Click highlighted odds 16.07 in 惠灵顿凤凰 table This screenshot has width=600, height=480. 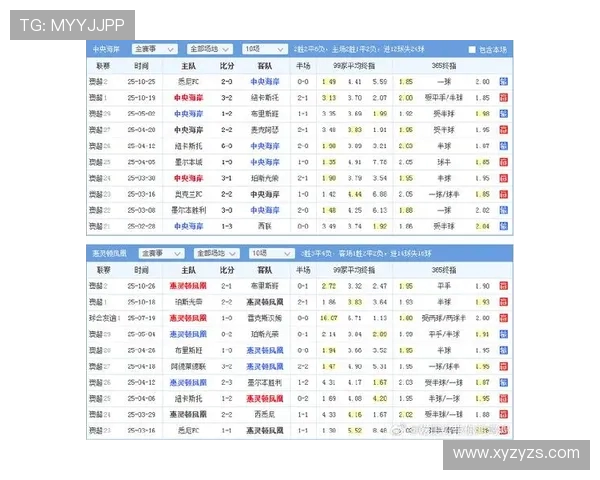click(x=329, y=318)
